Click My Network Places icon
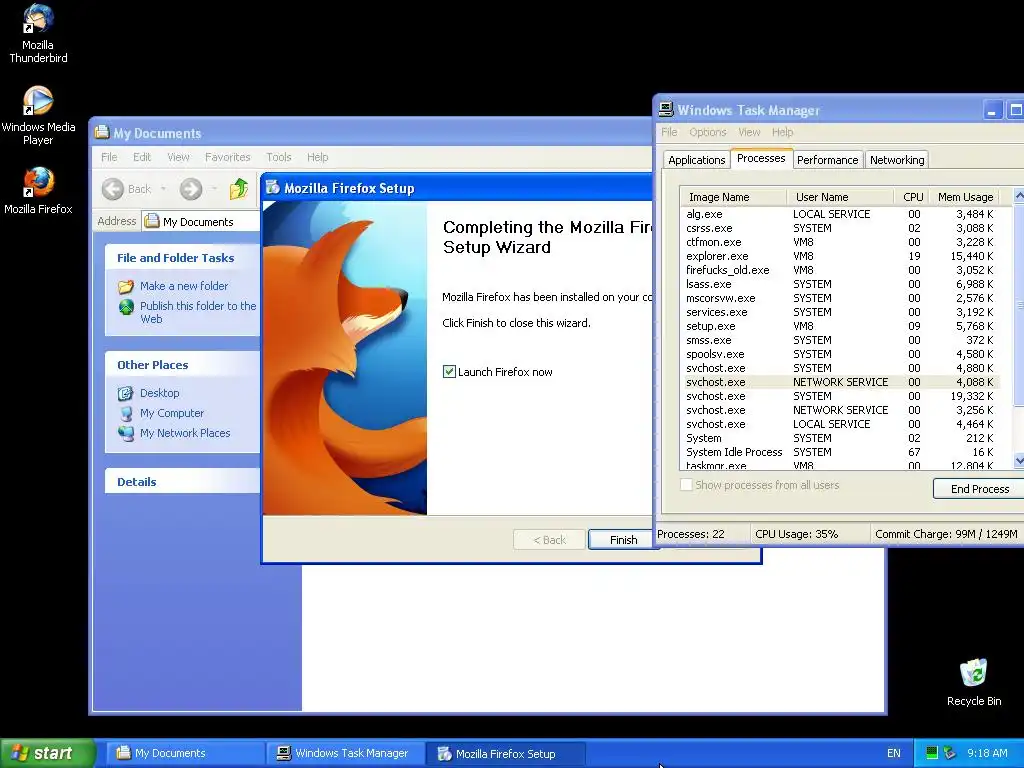 [x=126, y=433]
